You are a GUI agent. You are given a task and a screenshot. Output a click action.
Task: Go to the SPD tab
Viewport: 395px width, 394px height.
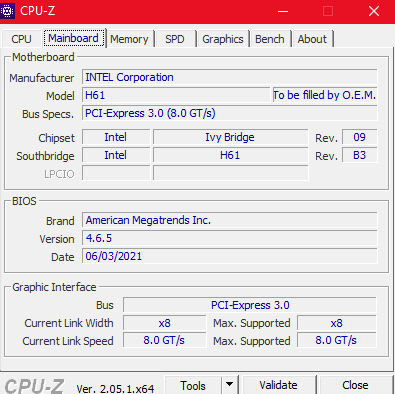tap(175, 39)
